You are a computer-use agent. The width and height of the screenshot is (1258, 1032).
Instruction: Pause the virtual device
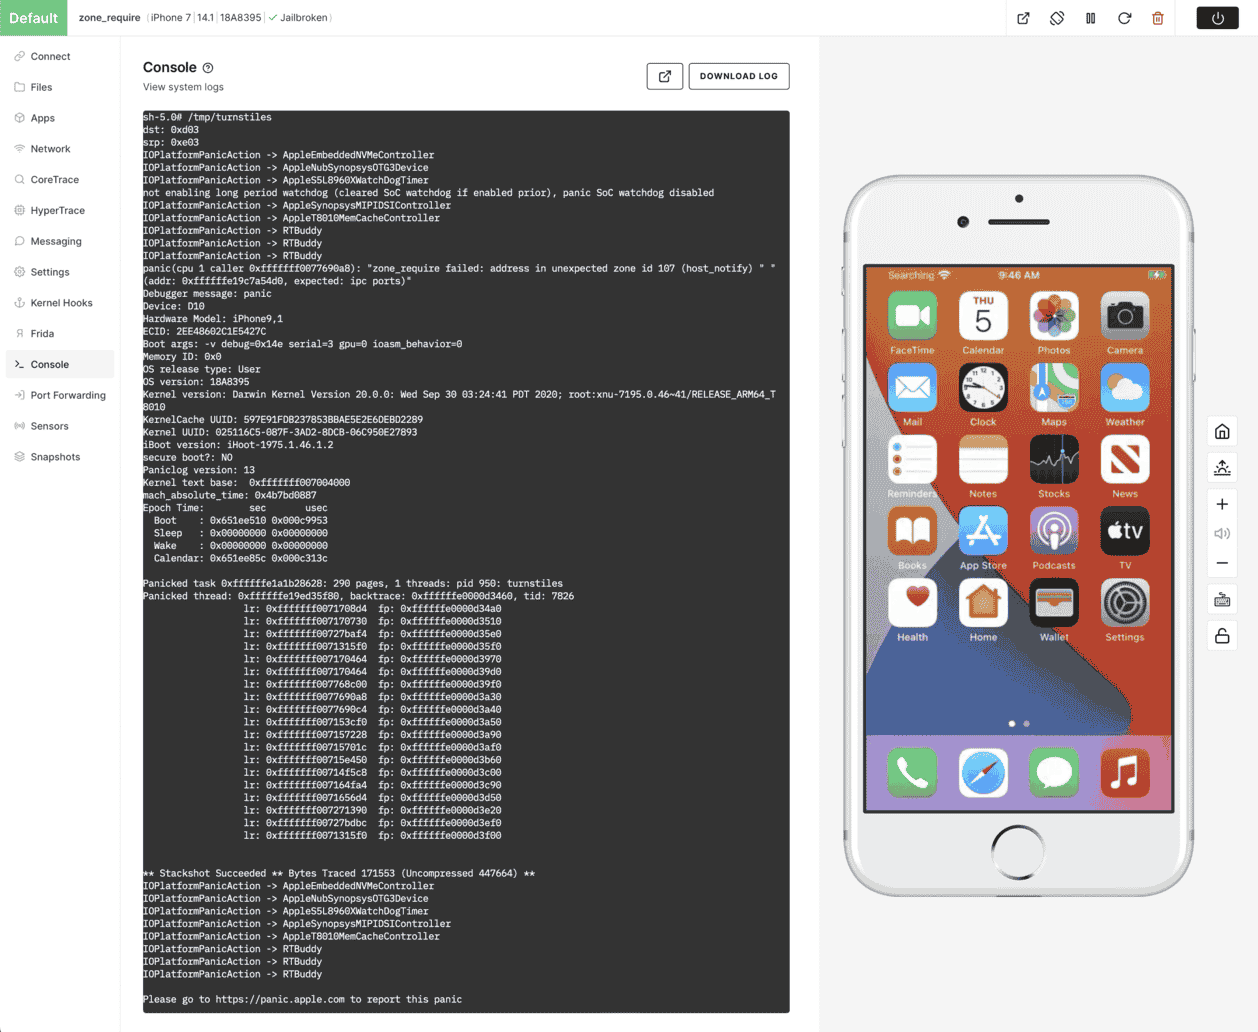pyautogui.click(x=1090, y=17)
